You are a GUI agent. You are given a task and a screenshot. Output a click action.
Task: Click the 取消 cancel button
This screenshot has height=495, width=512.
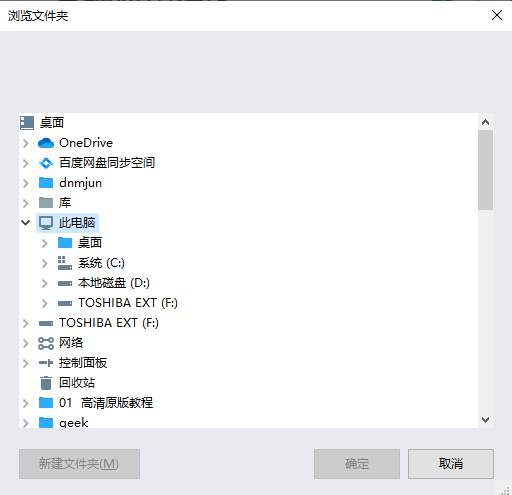click(x=451, y=464)
